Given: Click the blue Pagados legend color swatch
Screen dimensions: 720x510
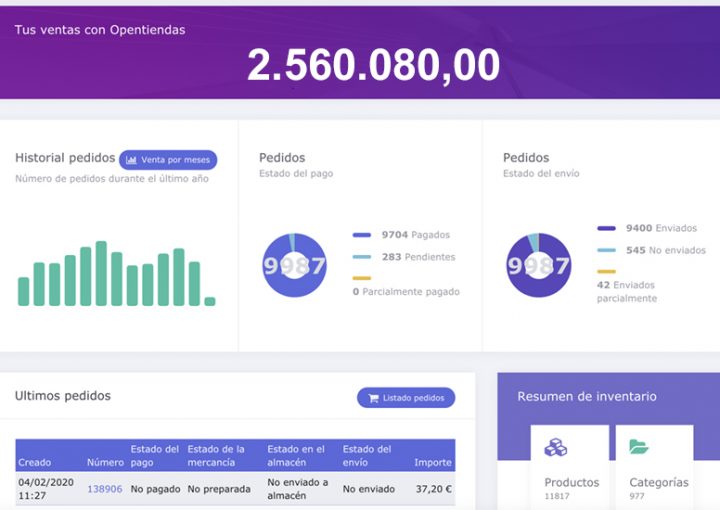Looking at the screenshot, I should (x=361, y=235).
